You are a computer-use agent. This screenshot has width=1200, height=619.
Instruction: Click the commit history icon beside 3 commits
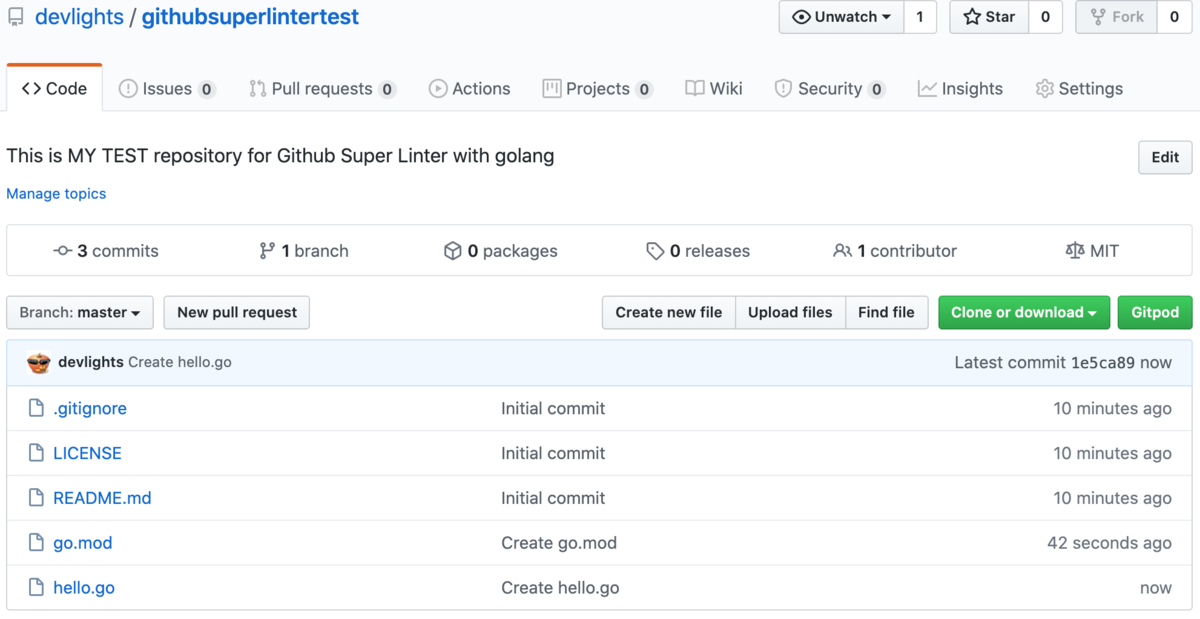pos(63,251)
